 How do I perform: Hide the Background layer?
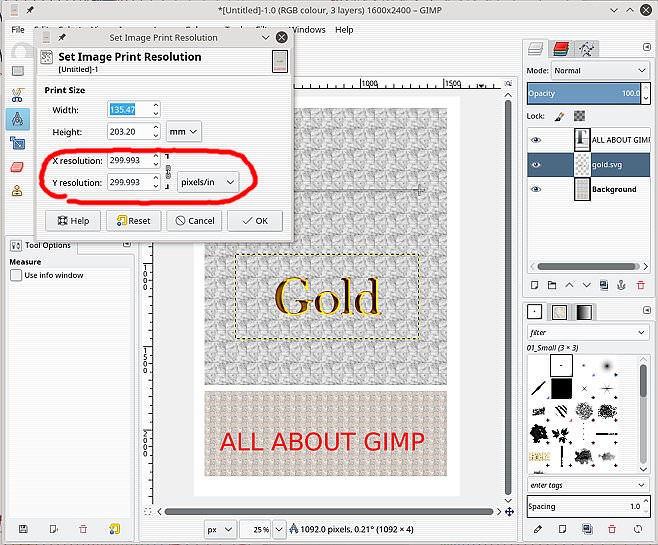(x=535, y=189)
